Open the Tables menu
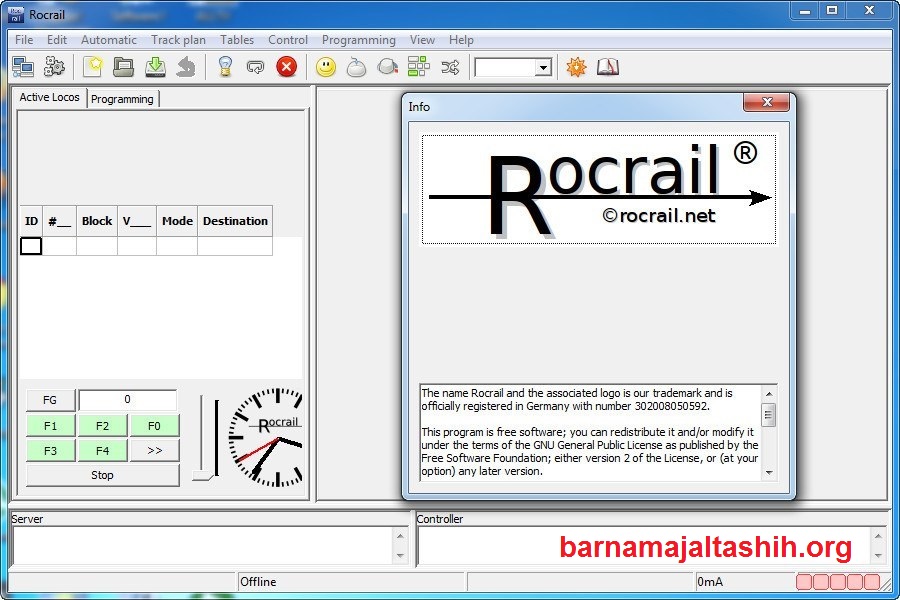This screenshot has height=600, width=900. [x=237, y=40]
